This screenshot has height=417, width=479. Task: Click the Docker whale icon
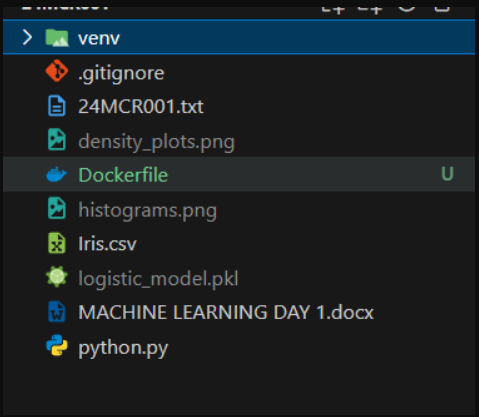[57, 174]
